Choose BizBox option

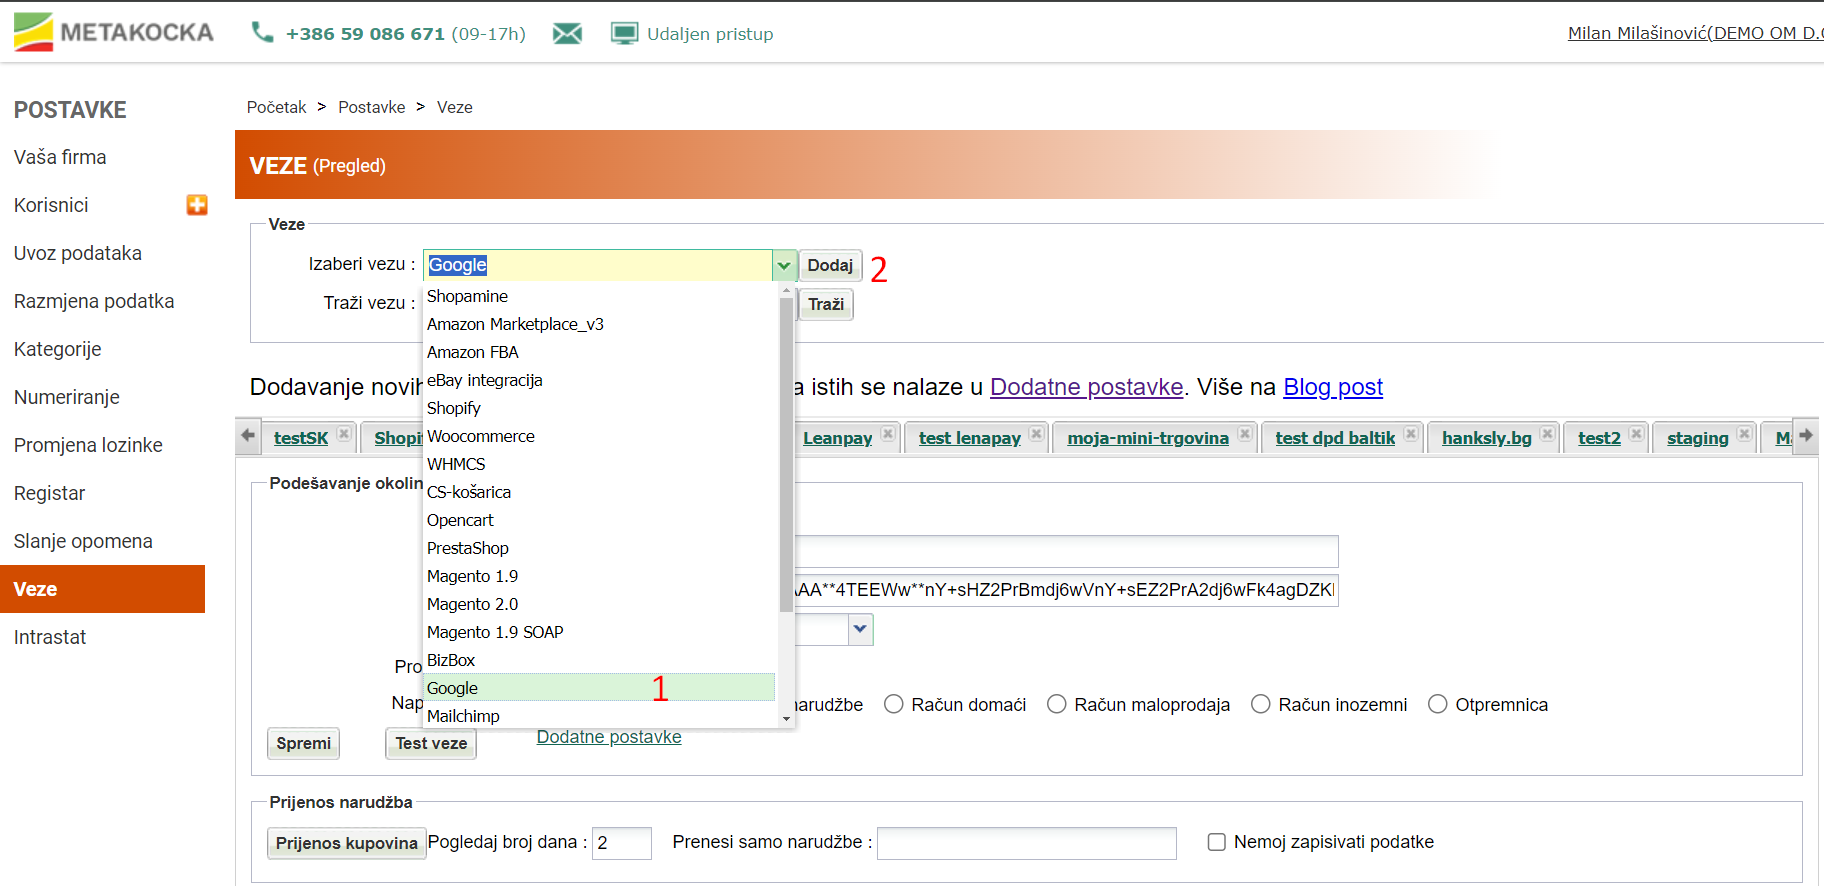[x=600, y=660]
